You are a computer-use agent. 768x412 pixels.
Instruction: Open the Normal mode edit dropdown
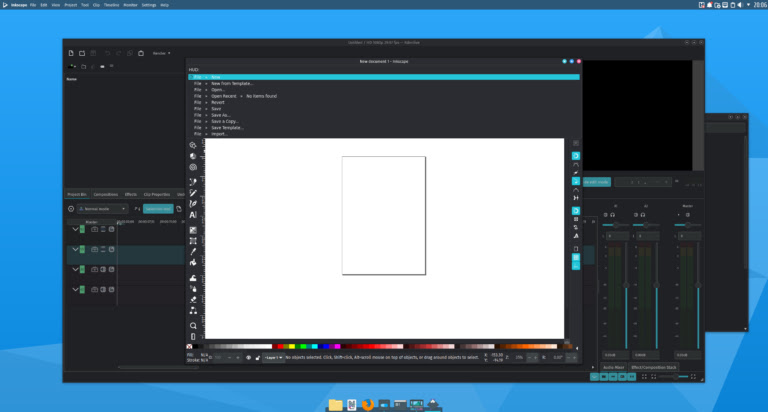101,209
